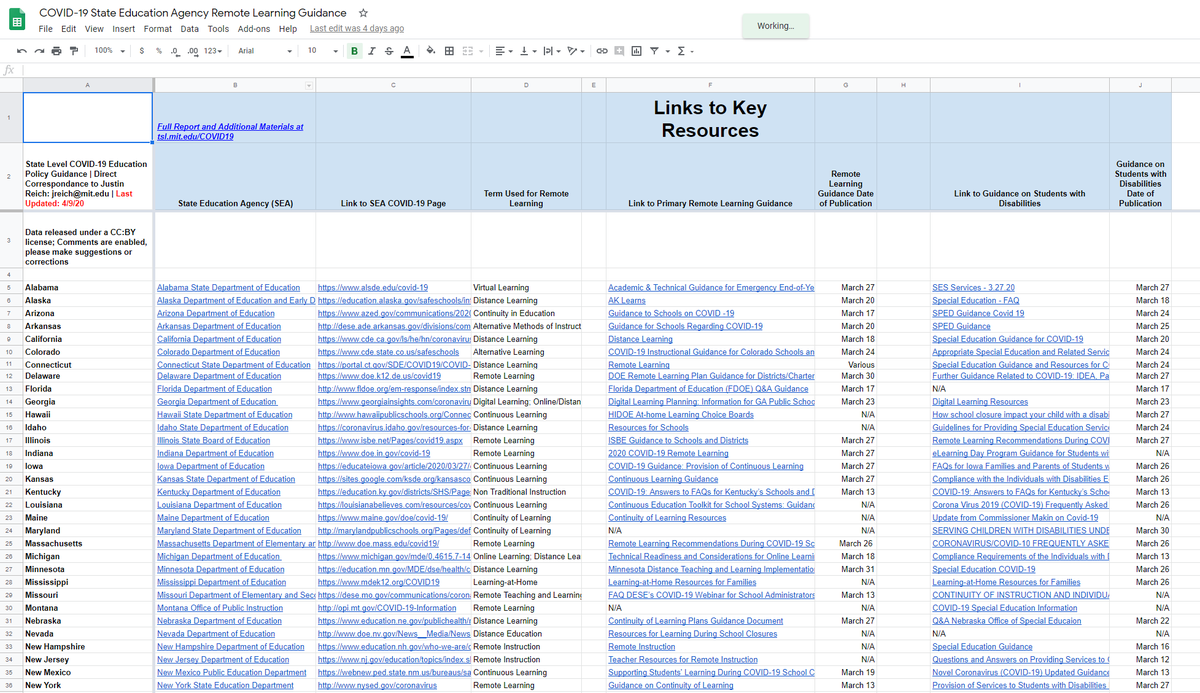The image size is (1200, 693).
Task: Activate the paint format tool
Action: point(74,51)
